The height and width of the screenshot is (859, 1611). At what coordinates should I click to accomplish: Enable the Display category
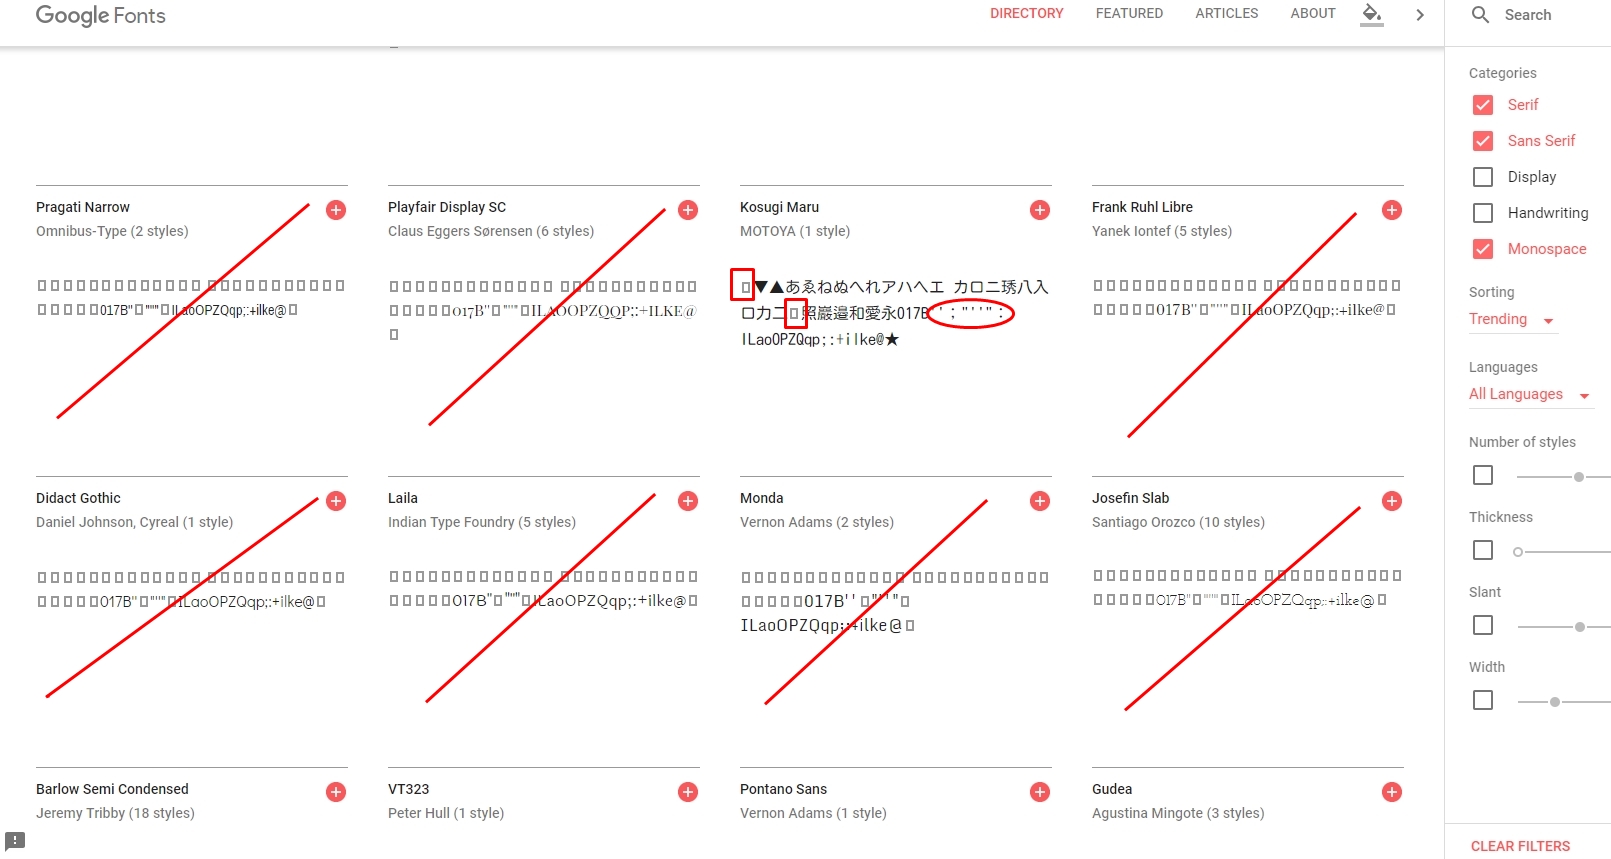1483,177
